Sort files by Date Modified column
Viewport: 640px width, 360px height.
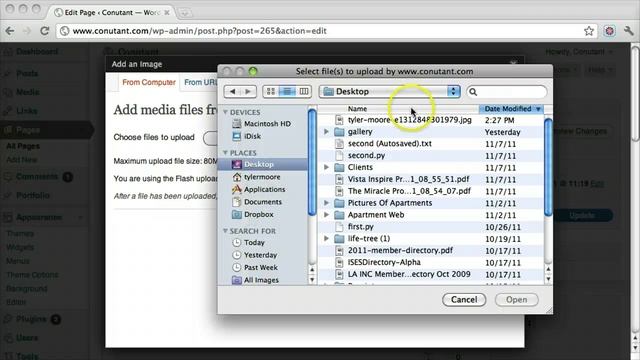click(x=512, y=109)
